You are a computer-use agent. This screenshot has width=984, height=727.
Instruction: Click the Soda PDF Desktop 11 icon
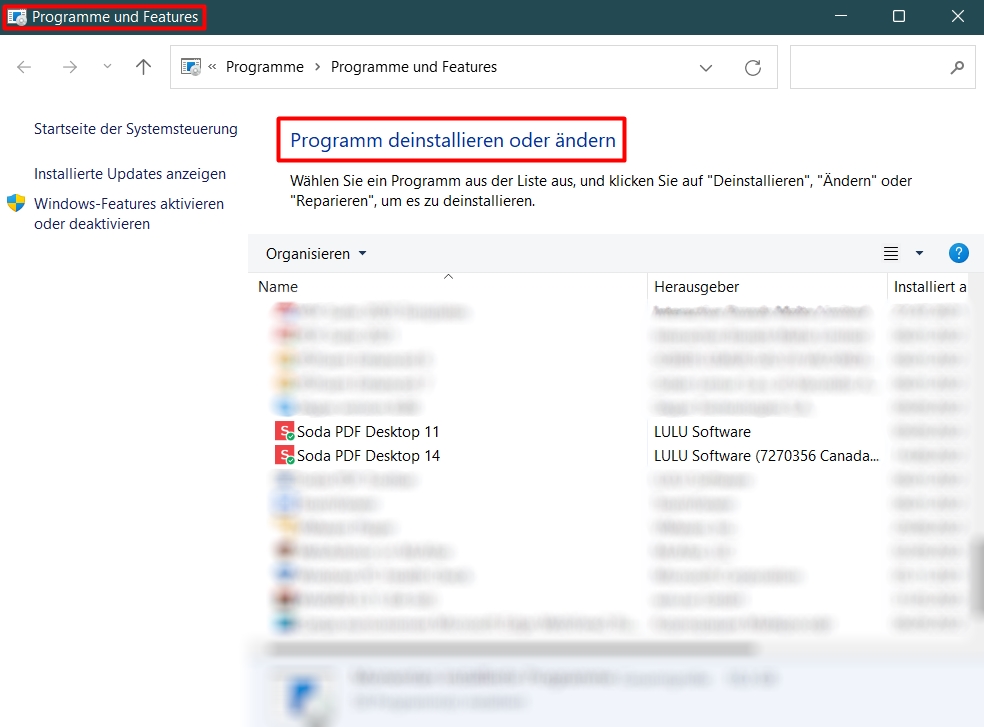[x=285, y=431]
